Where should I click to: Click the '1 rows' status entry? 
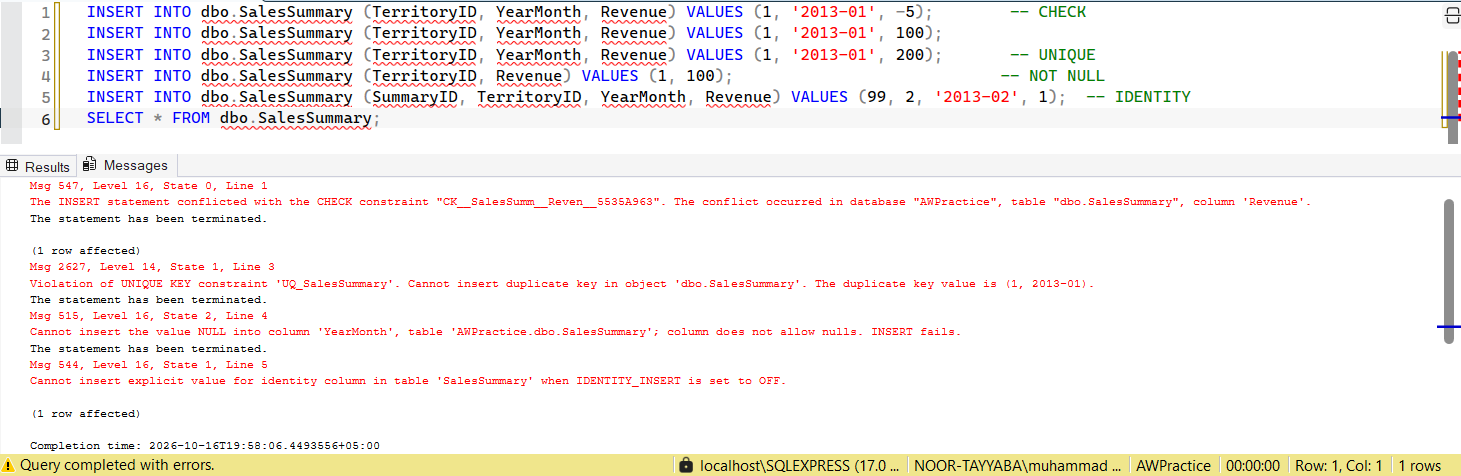click(1419, 465)
